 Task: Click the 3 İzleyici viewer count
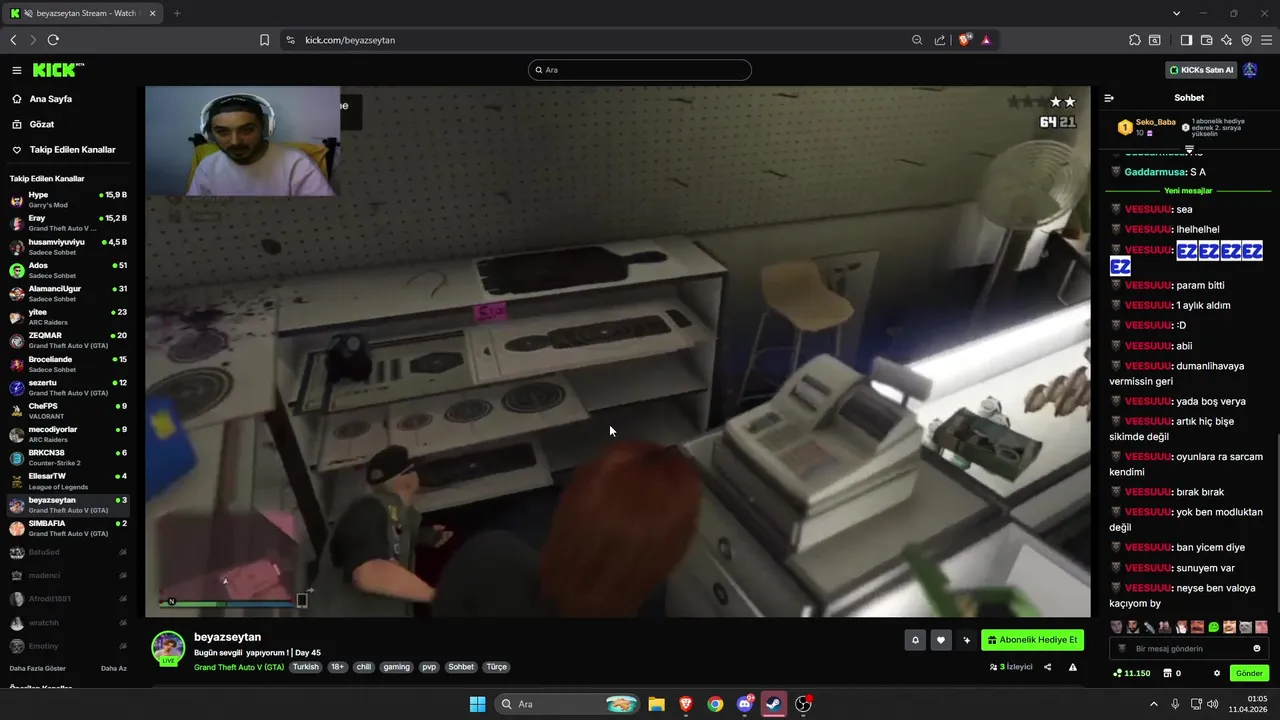[1011, 667]
